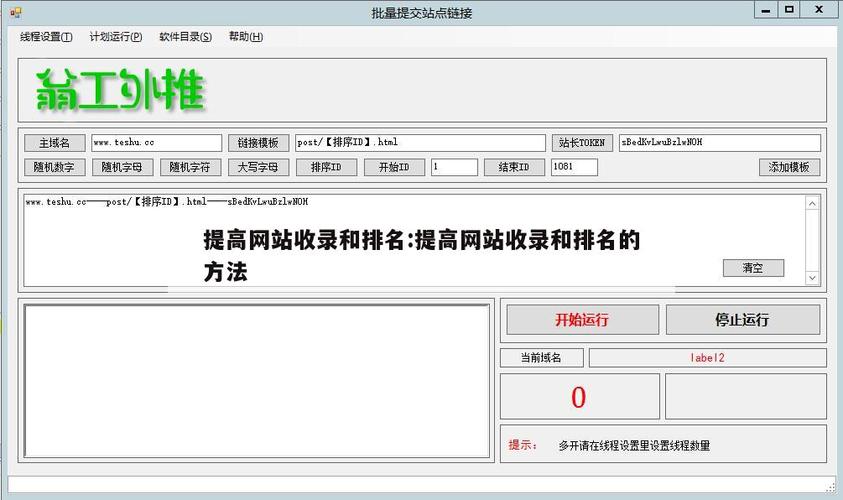This screenshot has height=500, width=843.
Task: Click the end ID field containing 1081
Action: tap(574, 167)
